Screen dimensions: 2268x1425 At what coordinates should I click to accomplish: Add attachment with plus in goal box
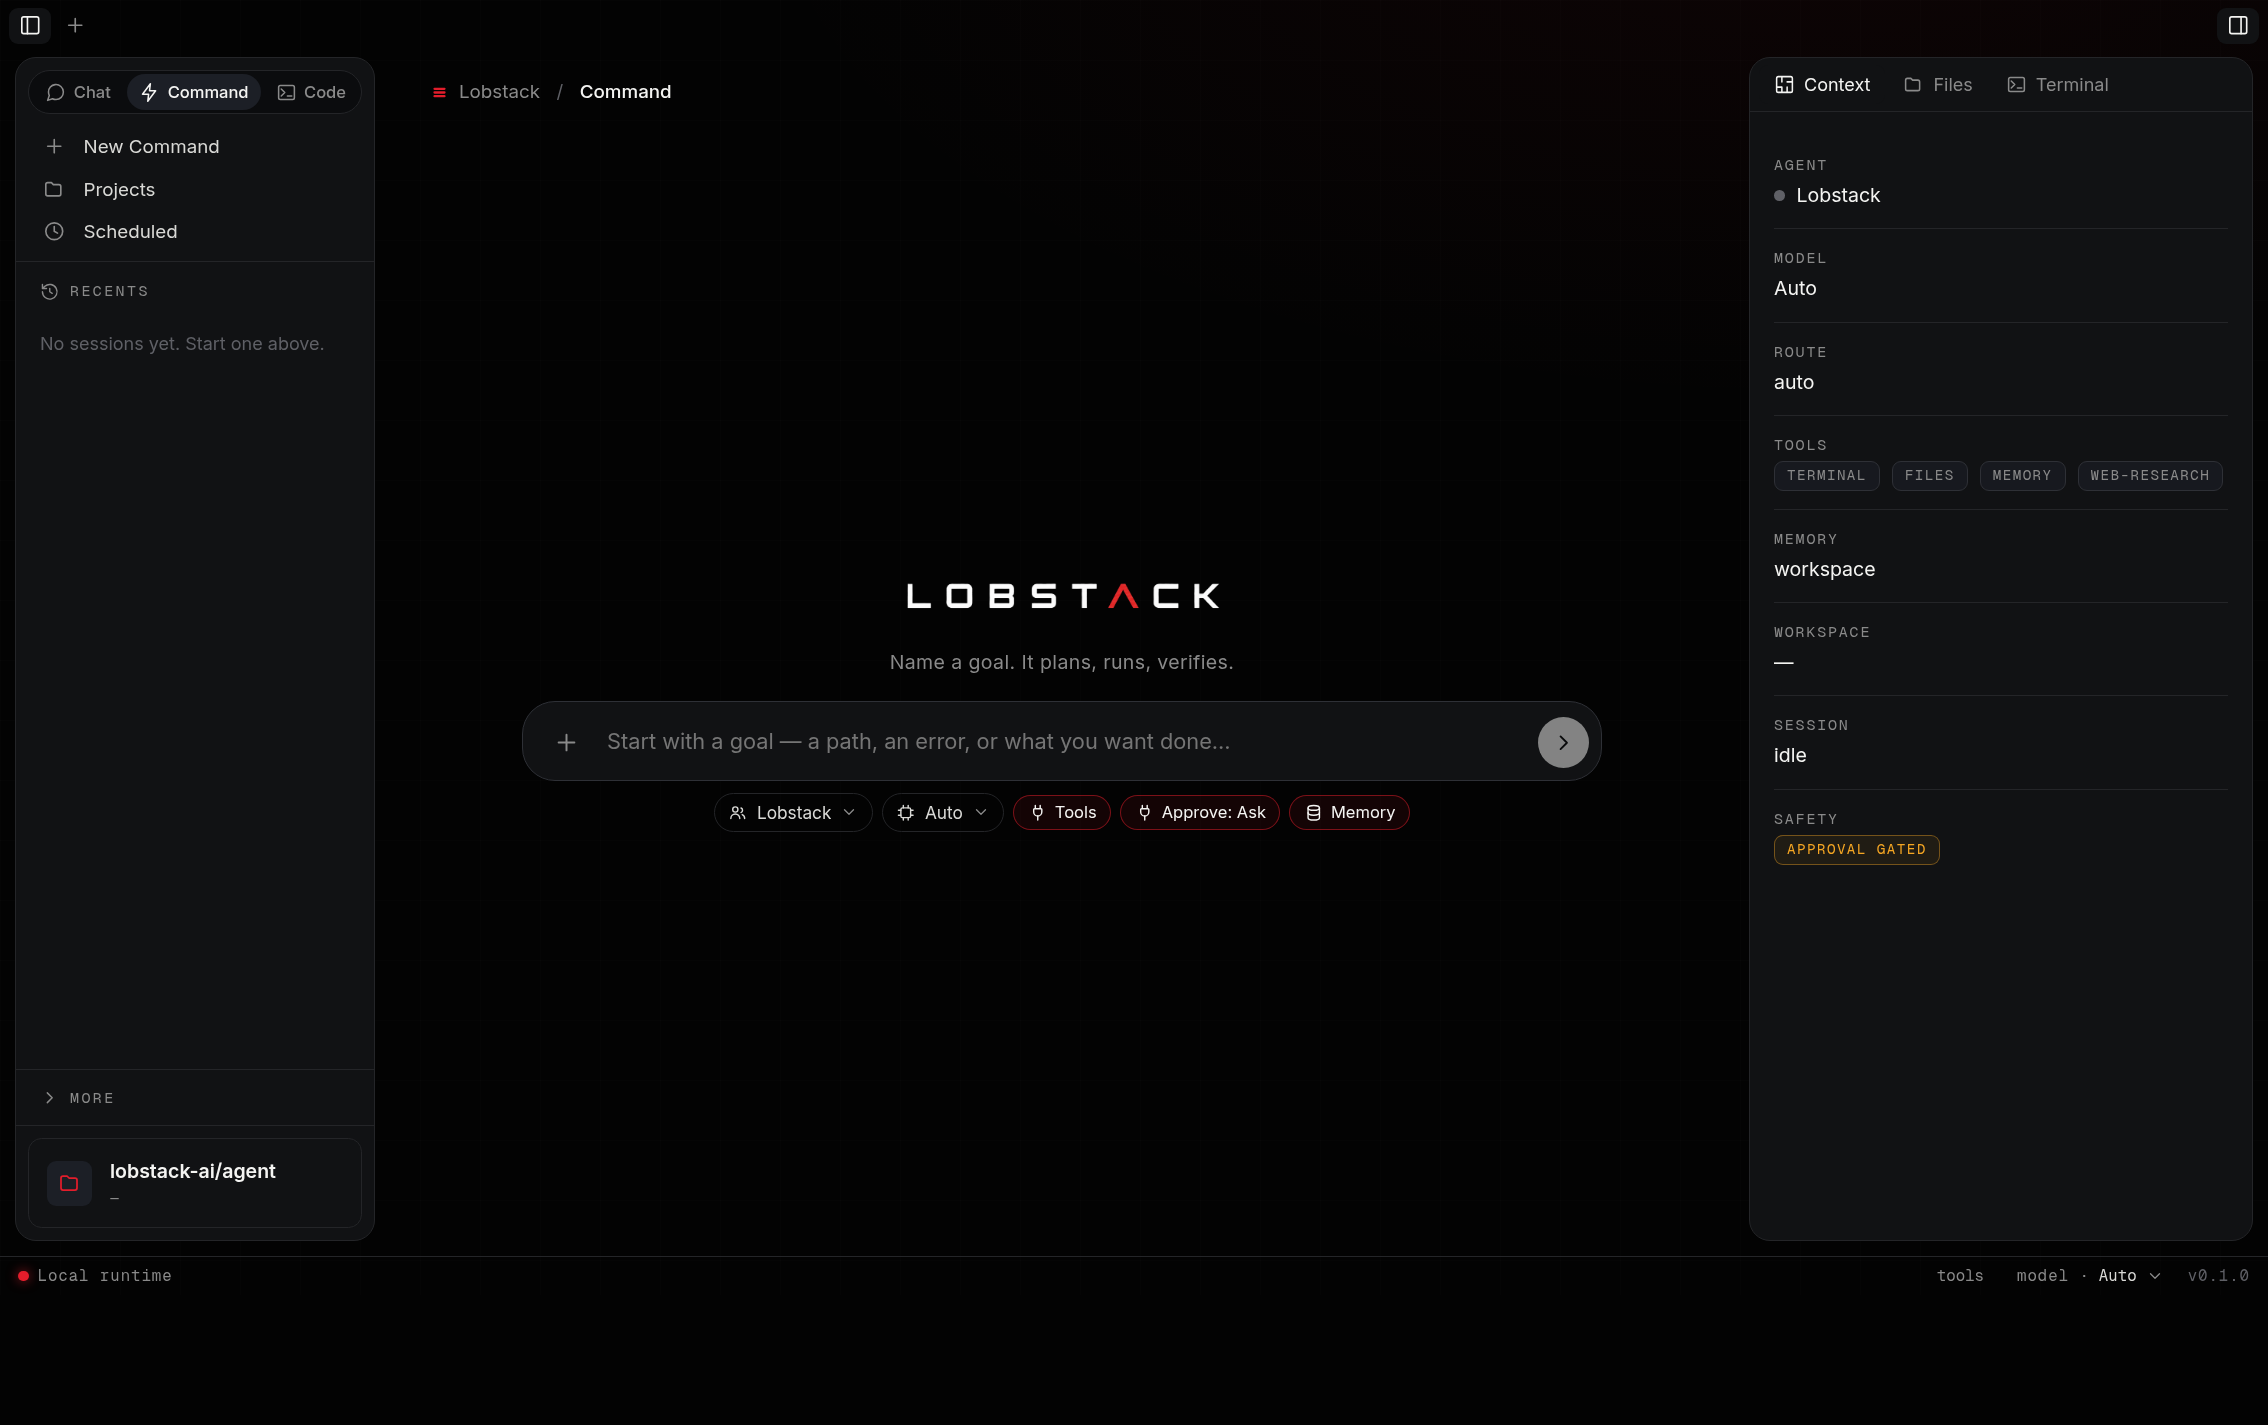[x=566, y=742]
